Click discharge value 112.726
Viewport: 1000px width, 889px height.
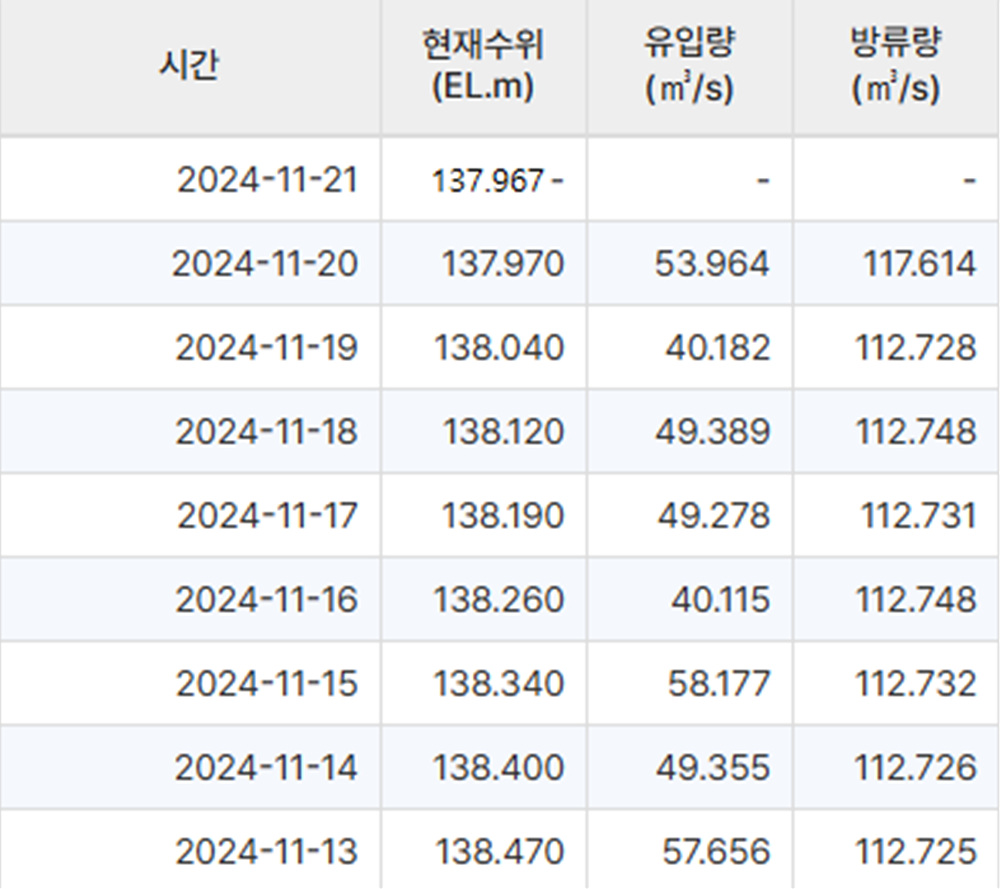click(916, 768)
